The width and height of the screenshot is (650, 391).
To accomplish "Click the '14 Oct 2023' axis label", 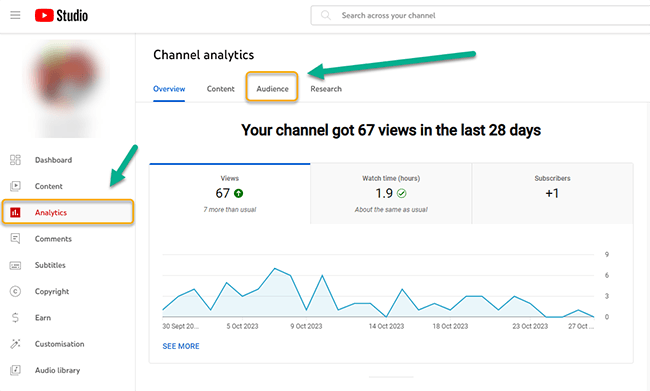I will point(386,326).
